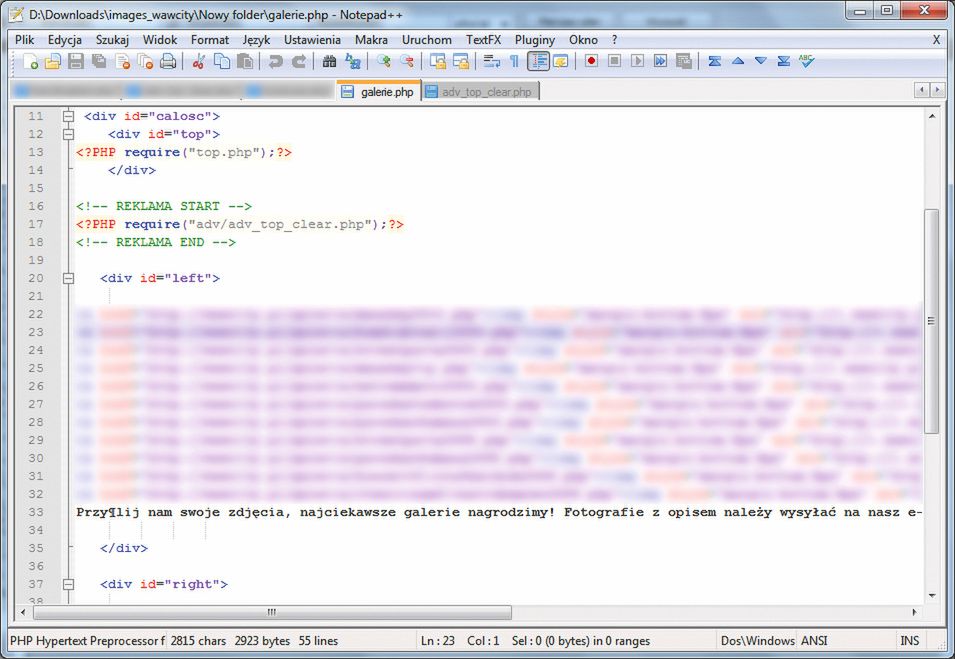The height and width of the screenshot is (659, 955).
Task: Click the Zoom in toolbar icon
Action: (384, 62)
